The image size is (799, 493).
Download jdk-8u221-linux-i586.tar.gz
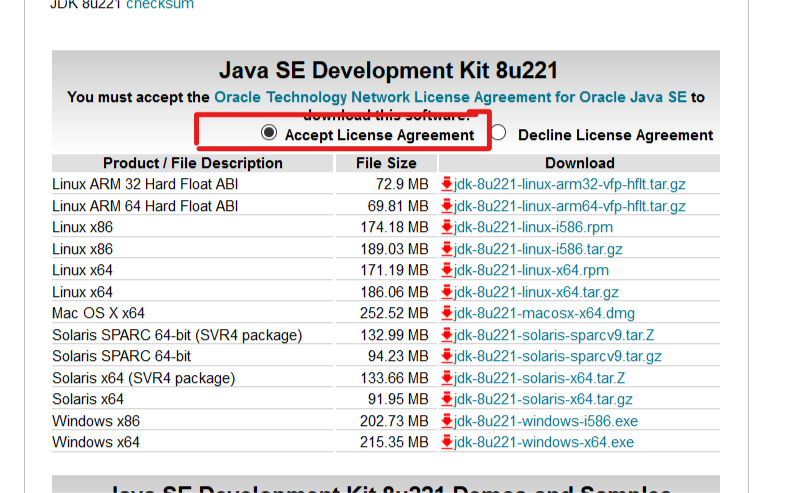pyautogui.click(x=538, y=249)
